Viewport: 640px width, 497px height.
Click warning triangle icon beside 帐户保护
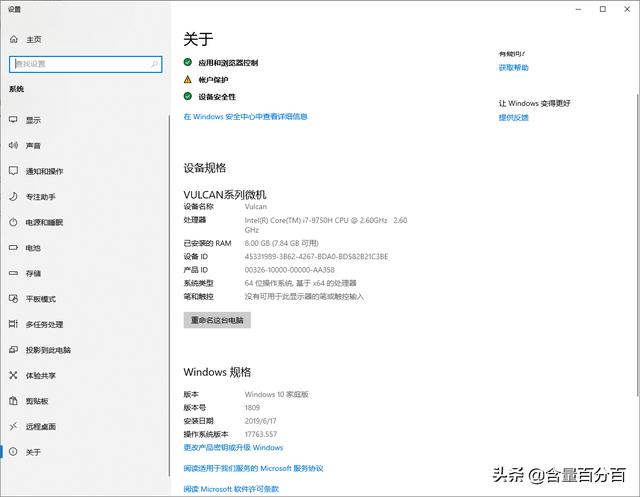click(188, 79)
